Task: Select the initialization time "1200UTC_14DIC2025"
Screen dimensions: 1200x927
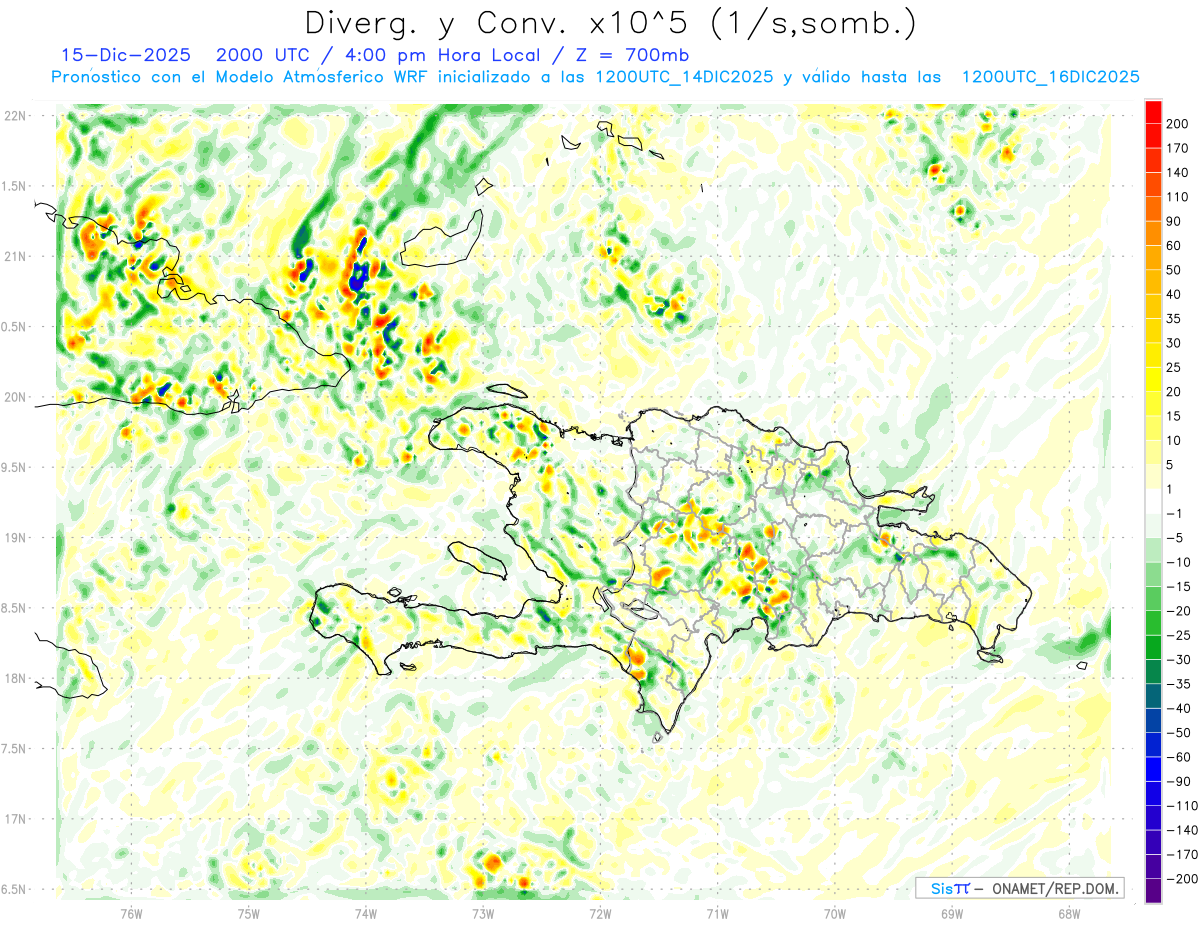Action: (x=683, y=77)
